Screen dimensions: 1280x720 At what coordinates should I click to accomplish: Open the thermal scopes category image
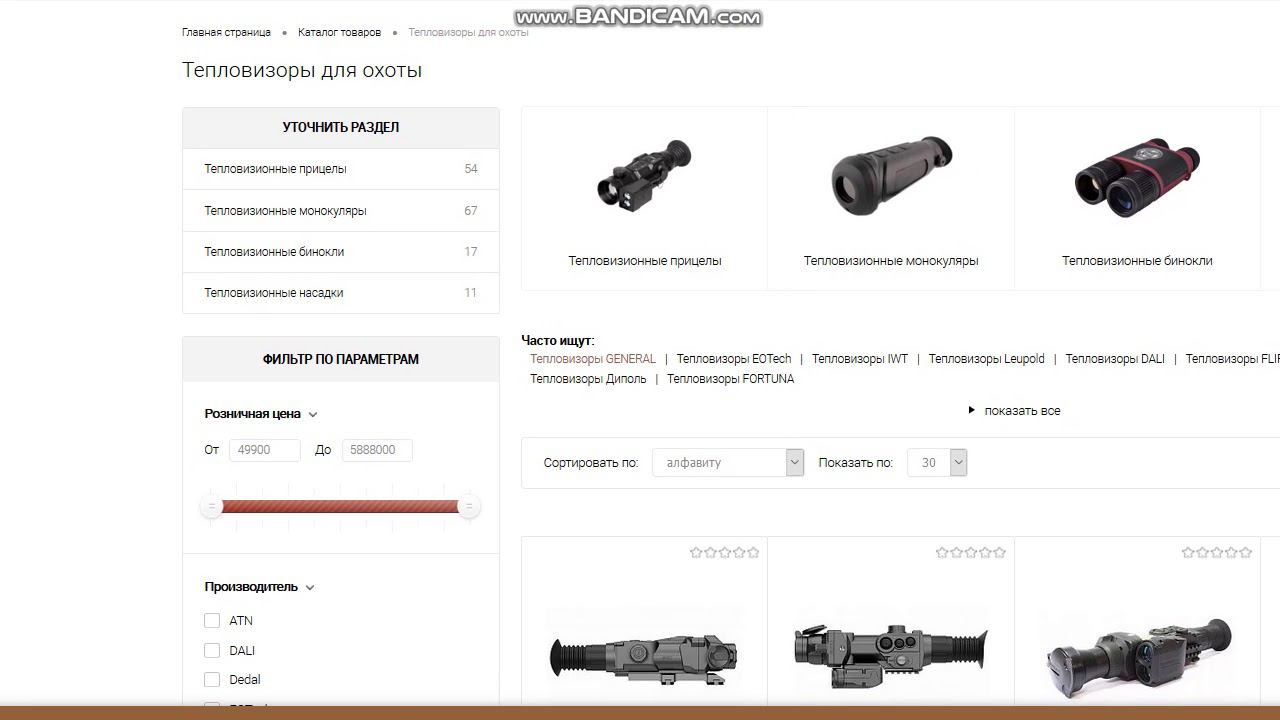coord(644,174)
